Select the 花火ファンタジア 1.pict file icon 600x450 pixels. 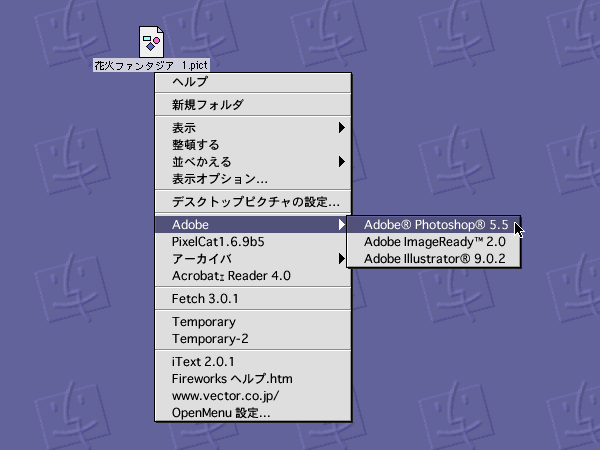click(151, 42)
